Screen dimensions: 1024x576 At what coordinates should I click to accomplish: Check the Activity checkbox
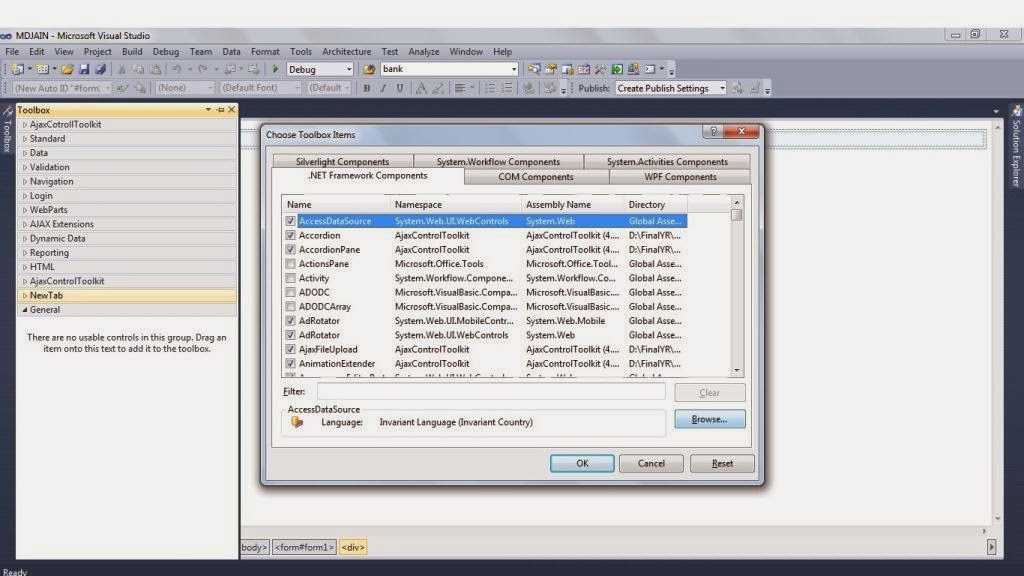(290, 278)
